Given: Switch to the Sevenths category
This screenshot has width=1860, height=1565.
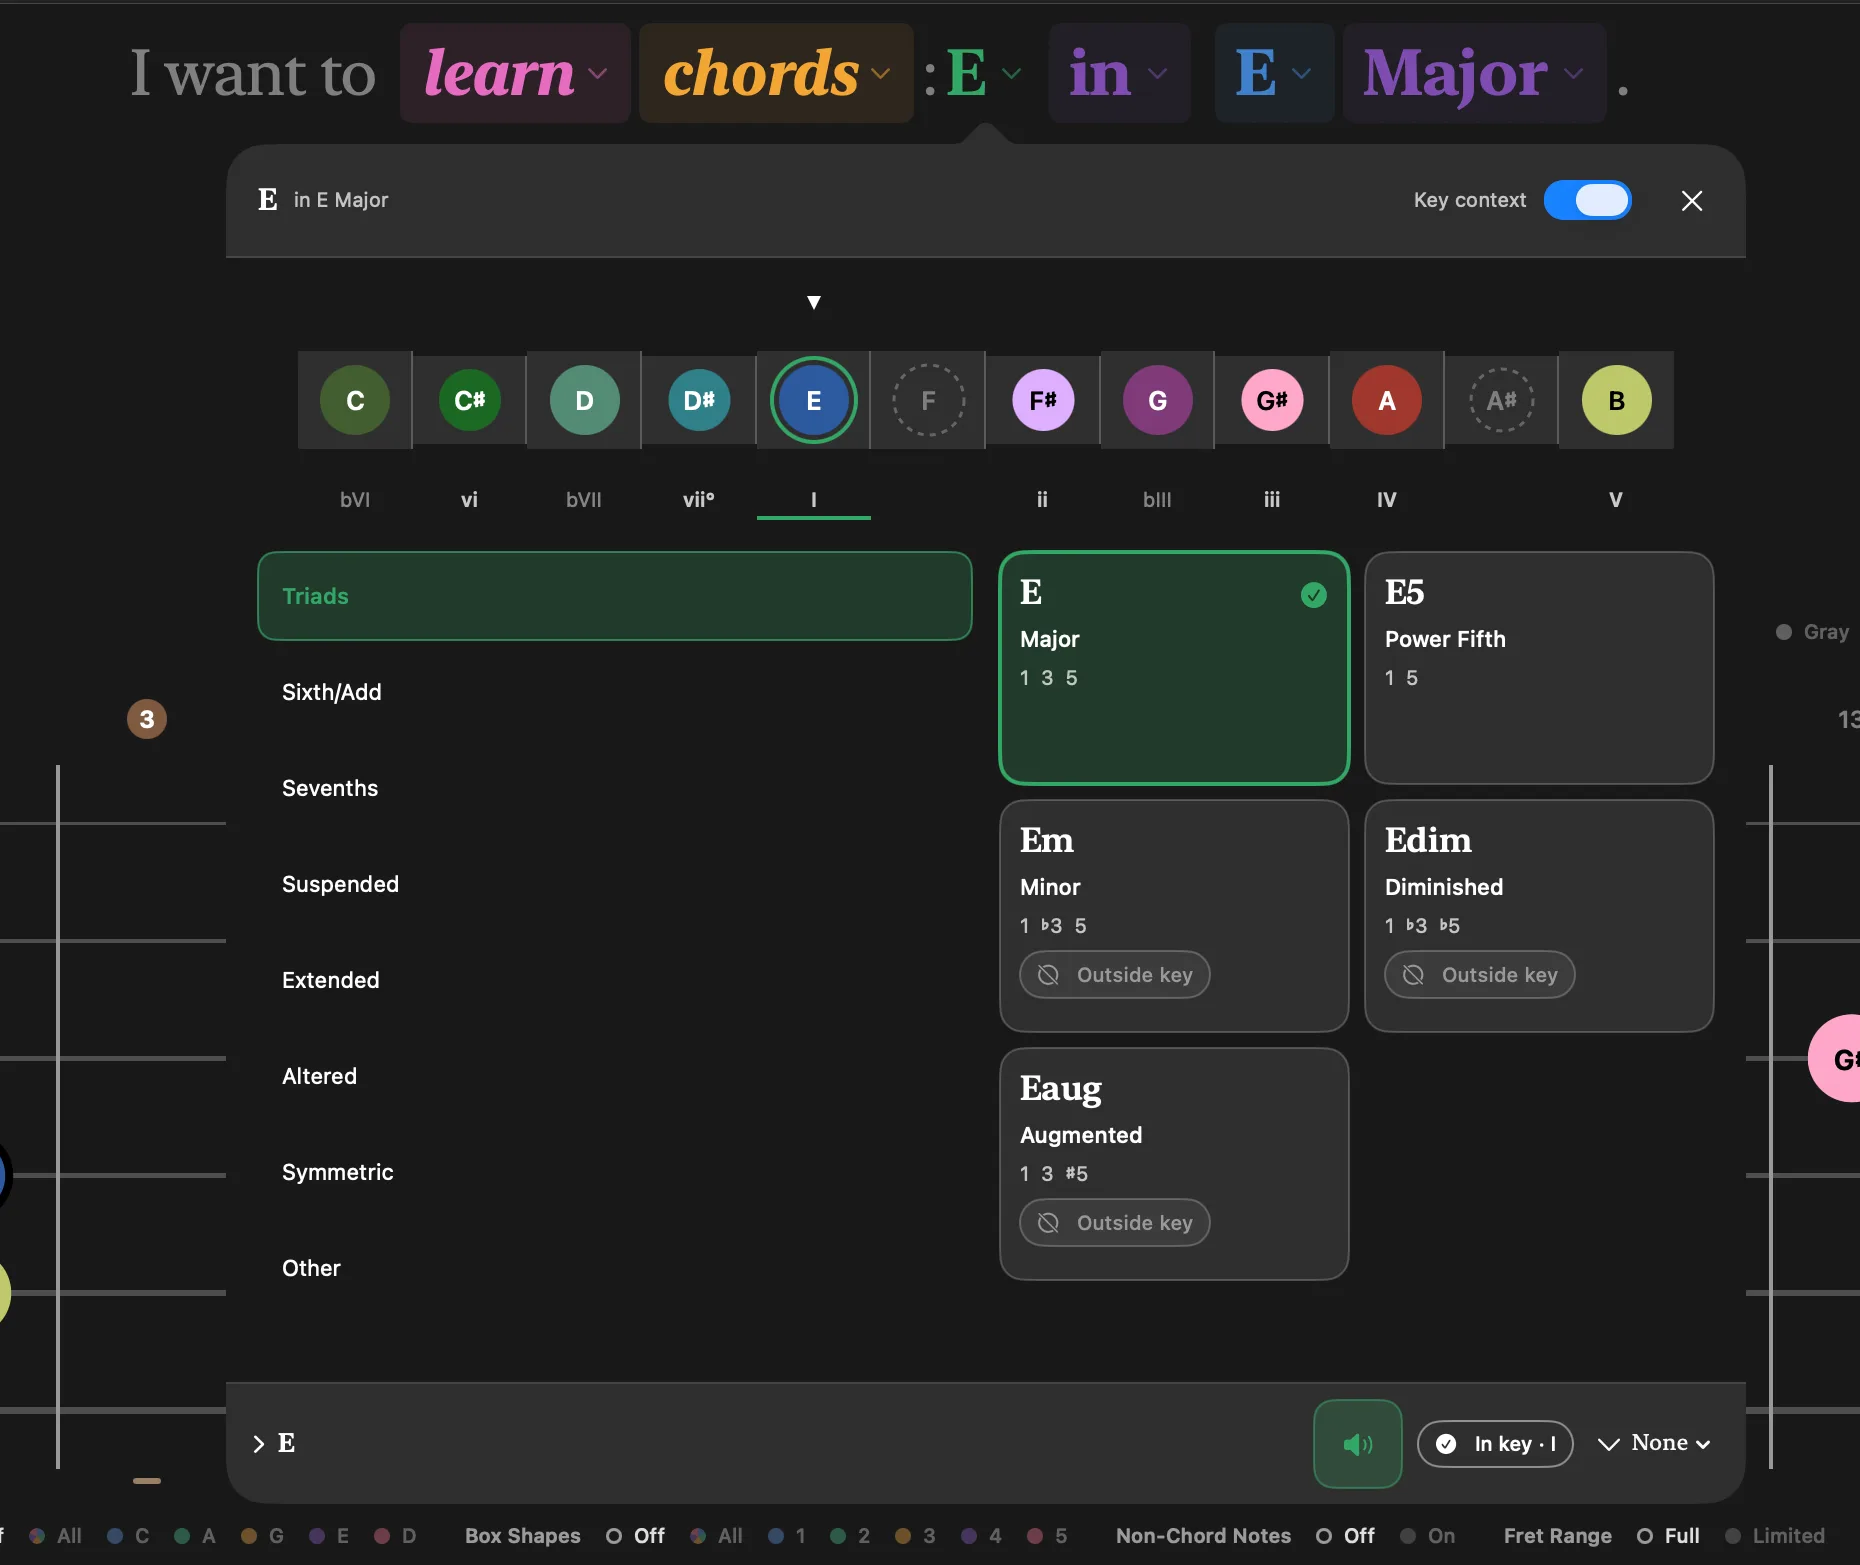Looking at the screenshot, I should point(330,788).
